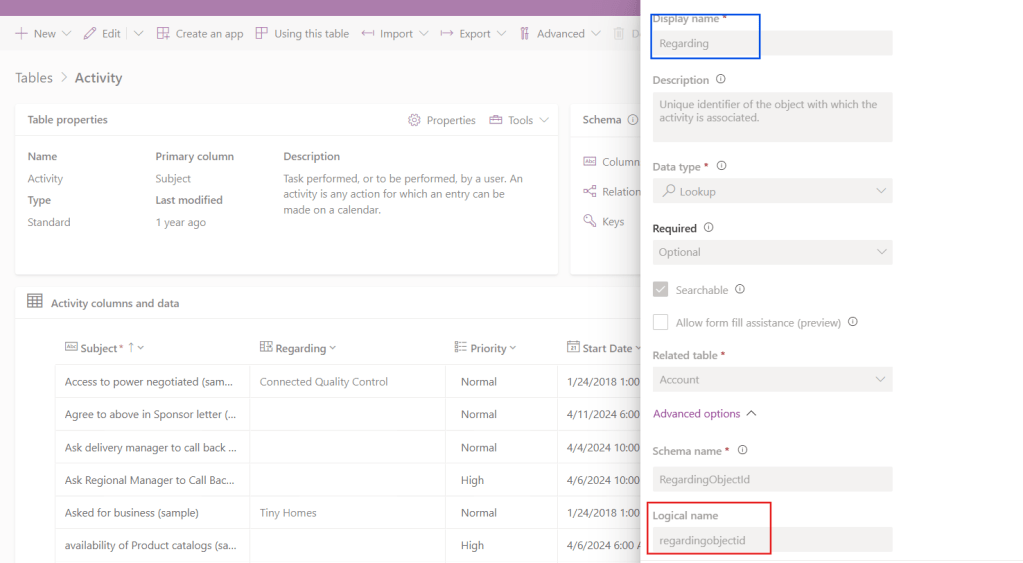
Task: Expand the Import dropdown chevron
Action: coord(423,33)
